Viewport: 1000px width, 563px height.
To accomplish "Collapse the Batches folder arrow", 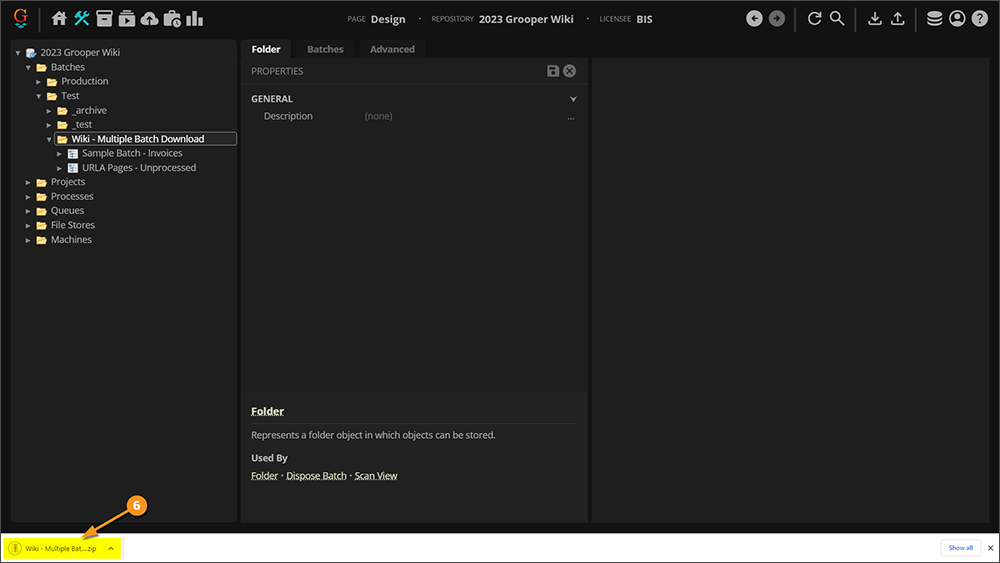I will point(28,67).
